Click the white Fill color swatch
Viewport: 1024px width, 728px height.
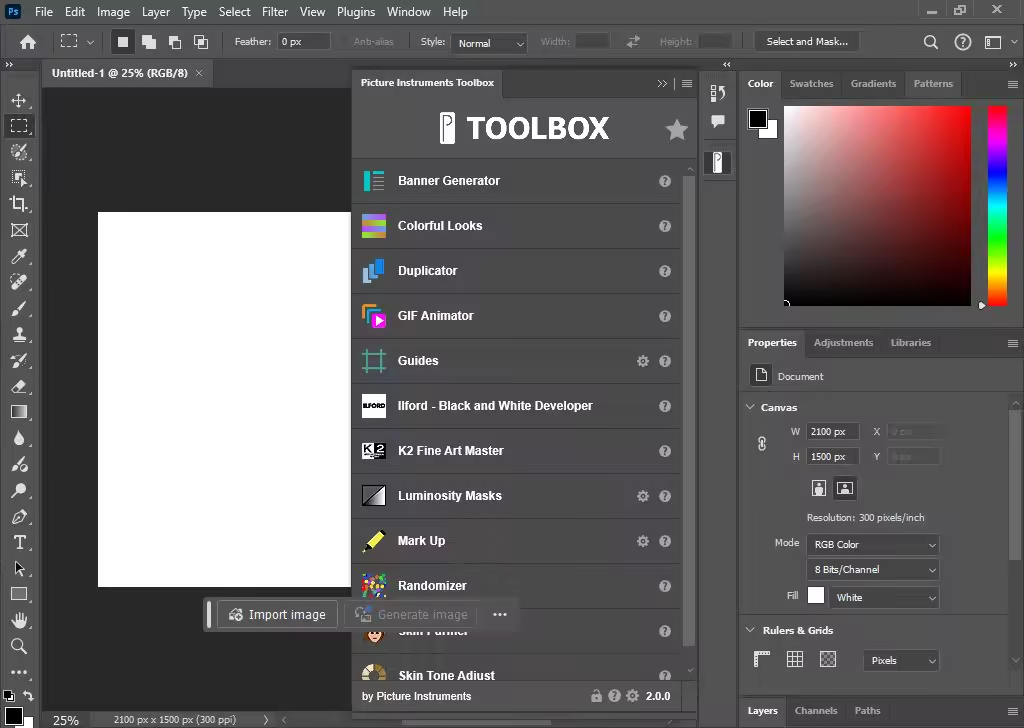(816, 595)
